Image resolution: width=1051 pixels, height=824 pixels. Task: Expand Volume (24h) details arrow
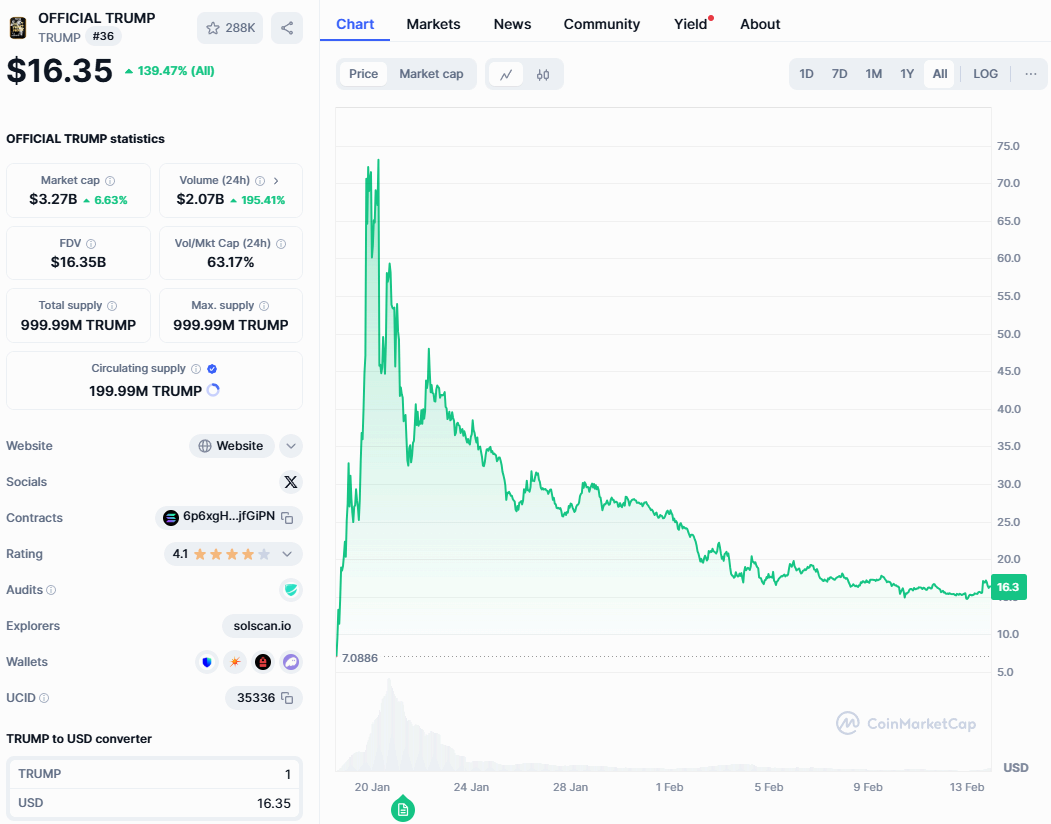pos(275,180)
